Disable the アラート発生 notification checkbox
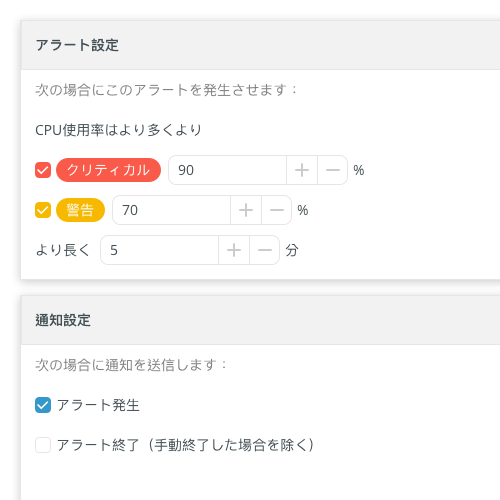Viewport: 500px width, 500px height. [x=43, y=405]
